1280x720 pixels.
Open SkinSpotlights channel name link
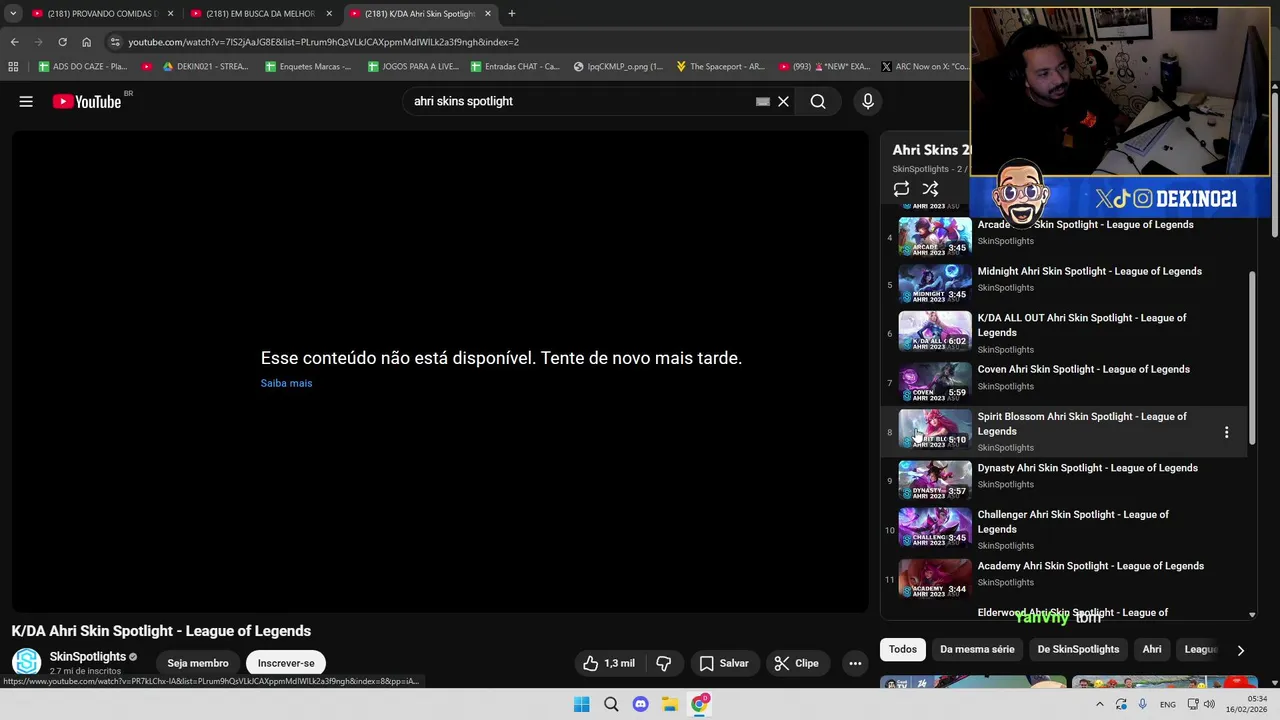[88, 656]
